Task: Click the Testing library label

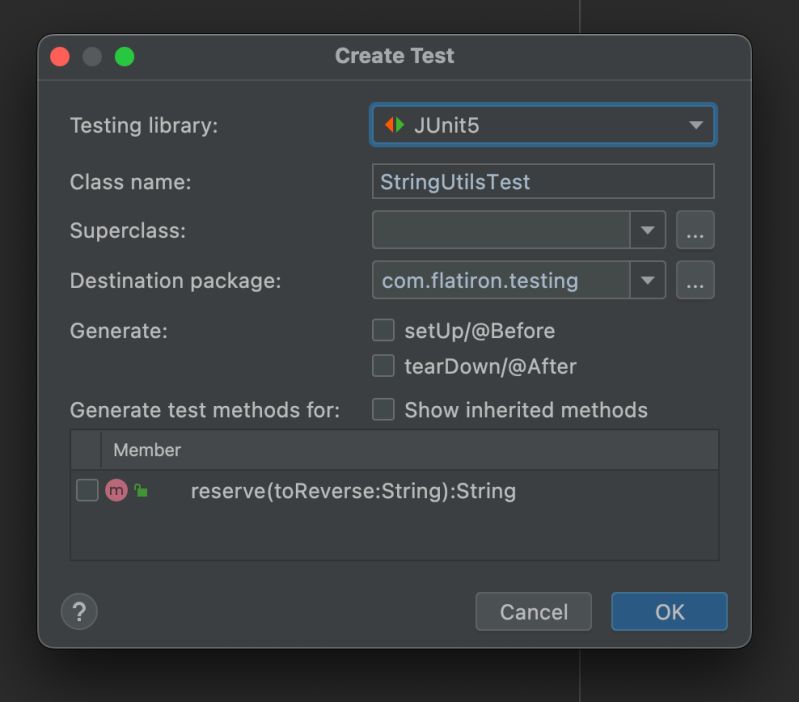Action: [x=144, y=125]
